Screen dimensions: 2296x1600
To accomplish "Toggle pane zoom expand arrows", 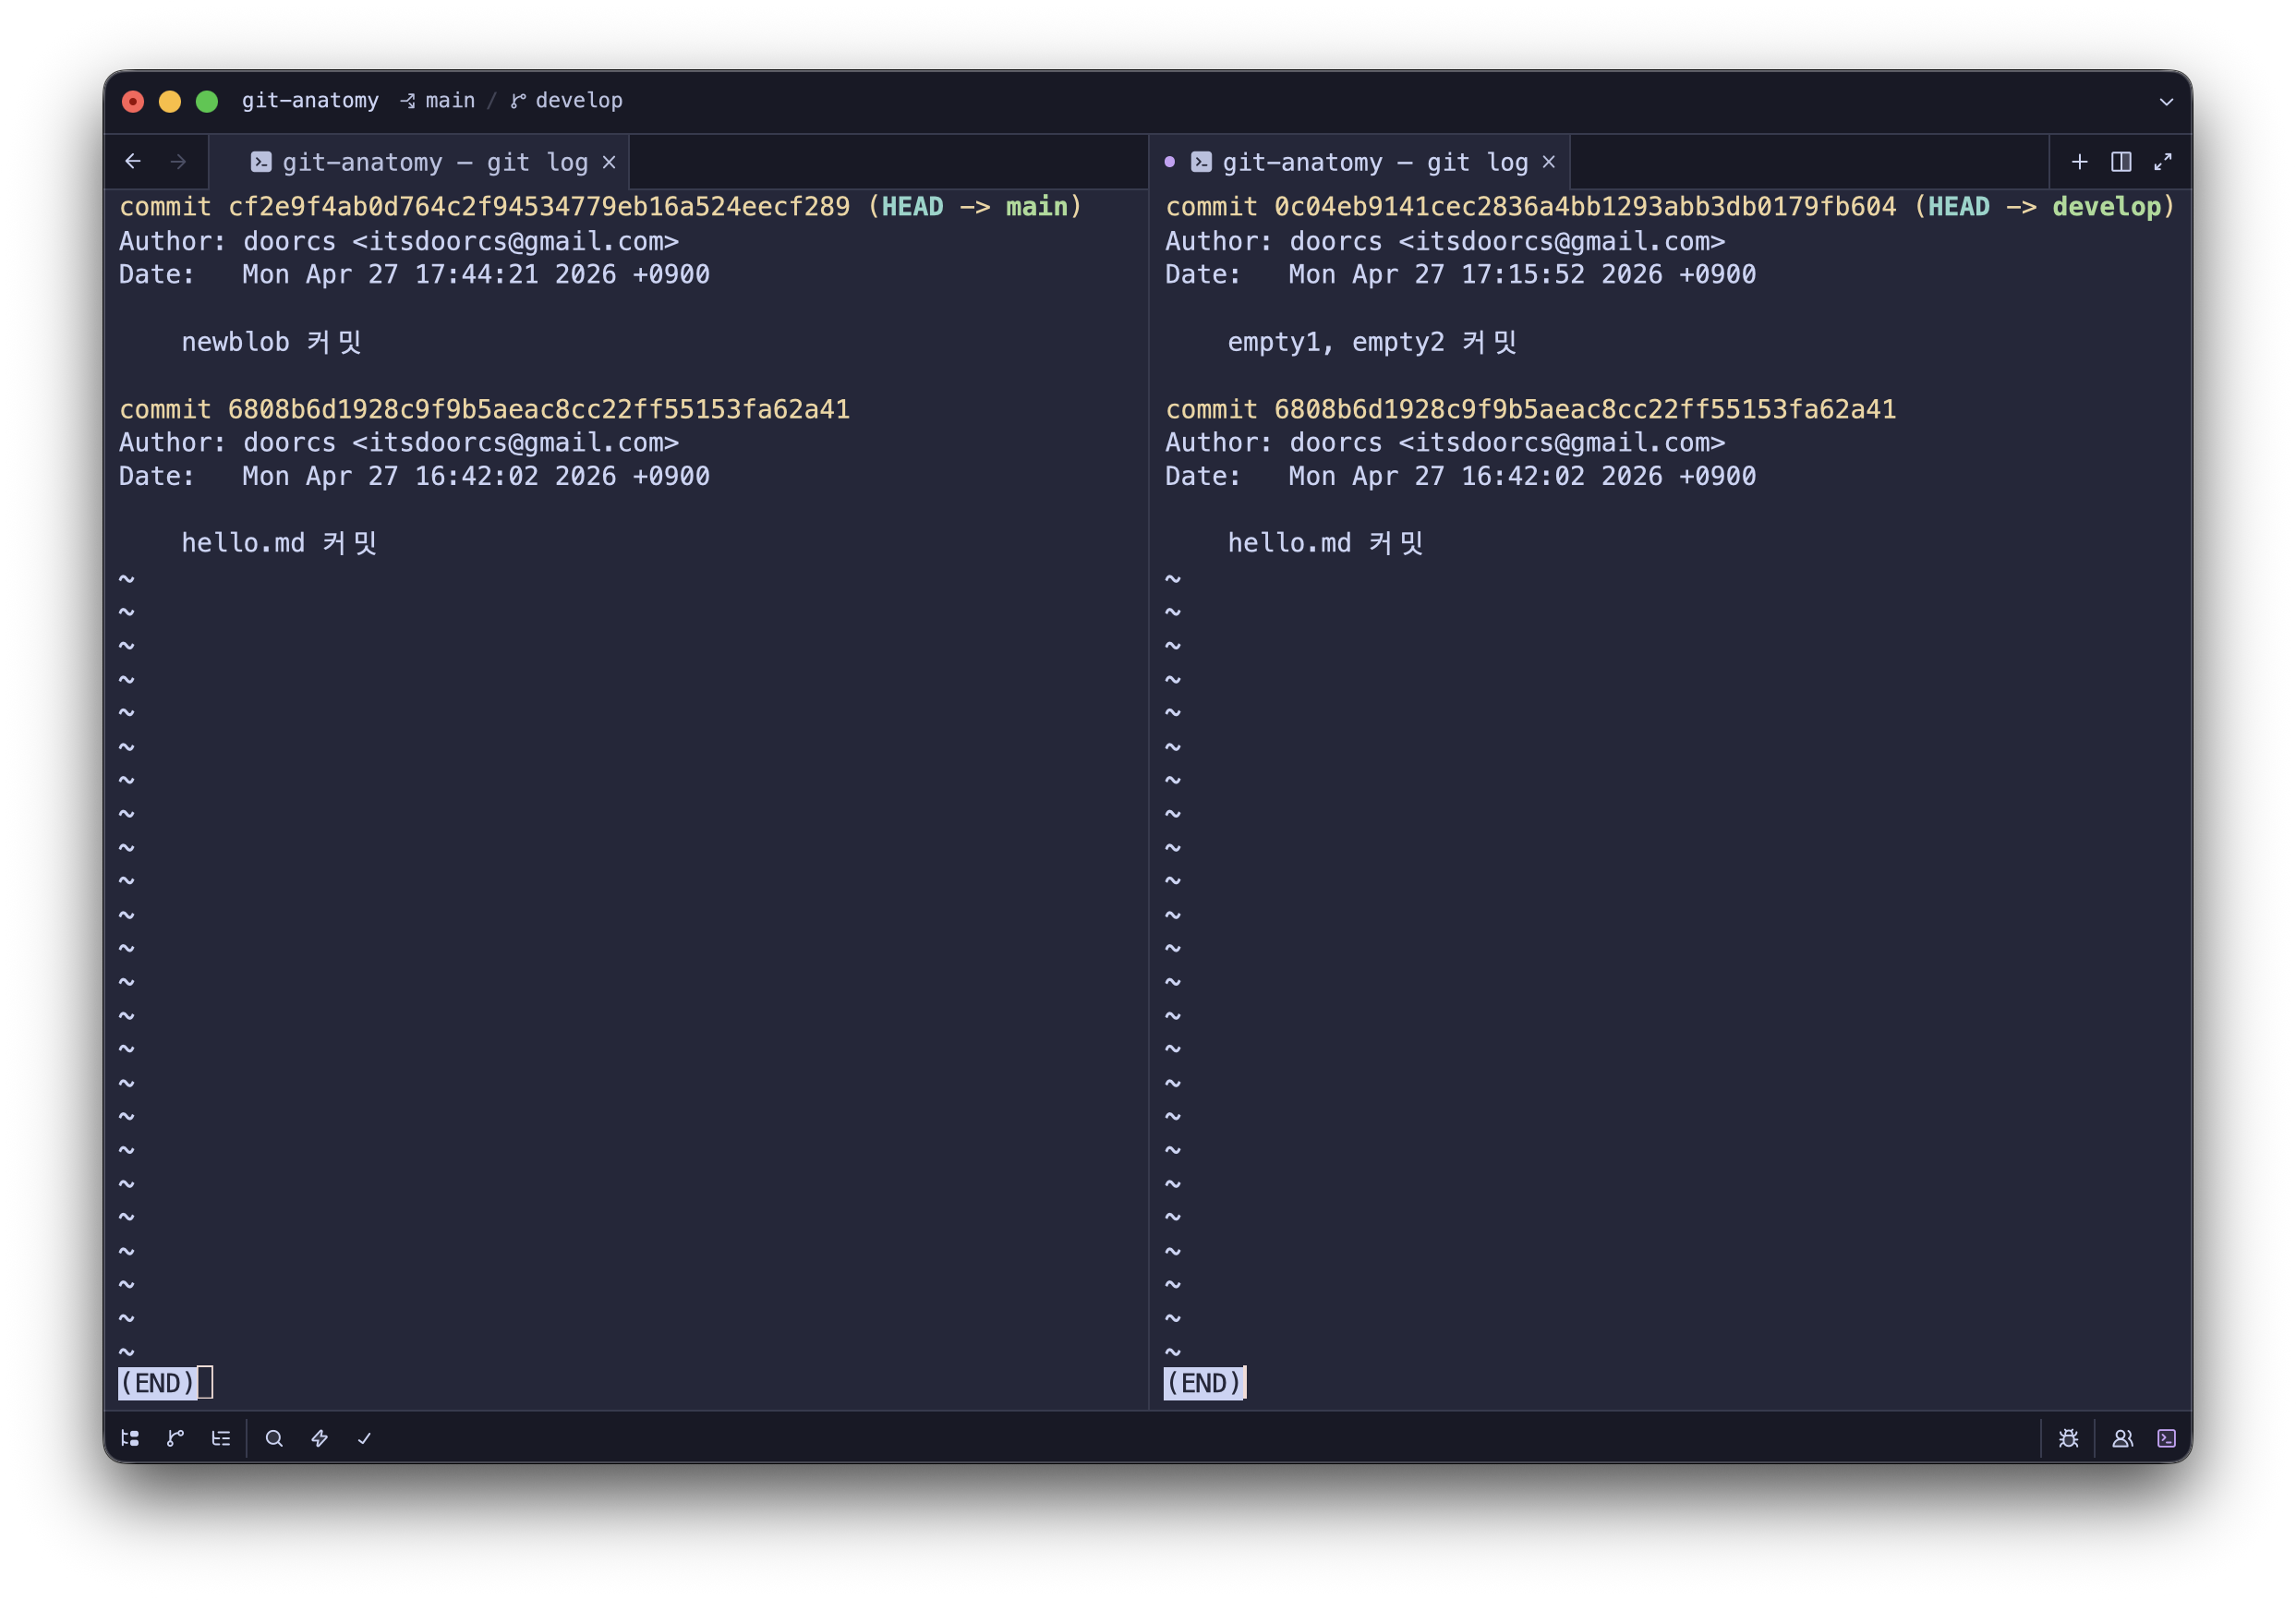I will tap(2163, 162).
